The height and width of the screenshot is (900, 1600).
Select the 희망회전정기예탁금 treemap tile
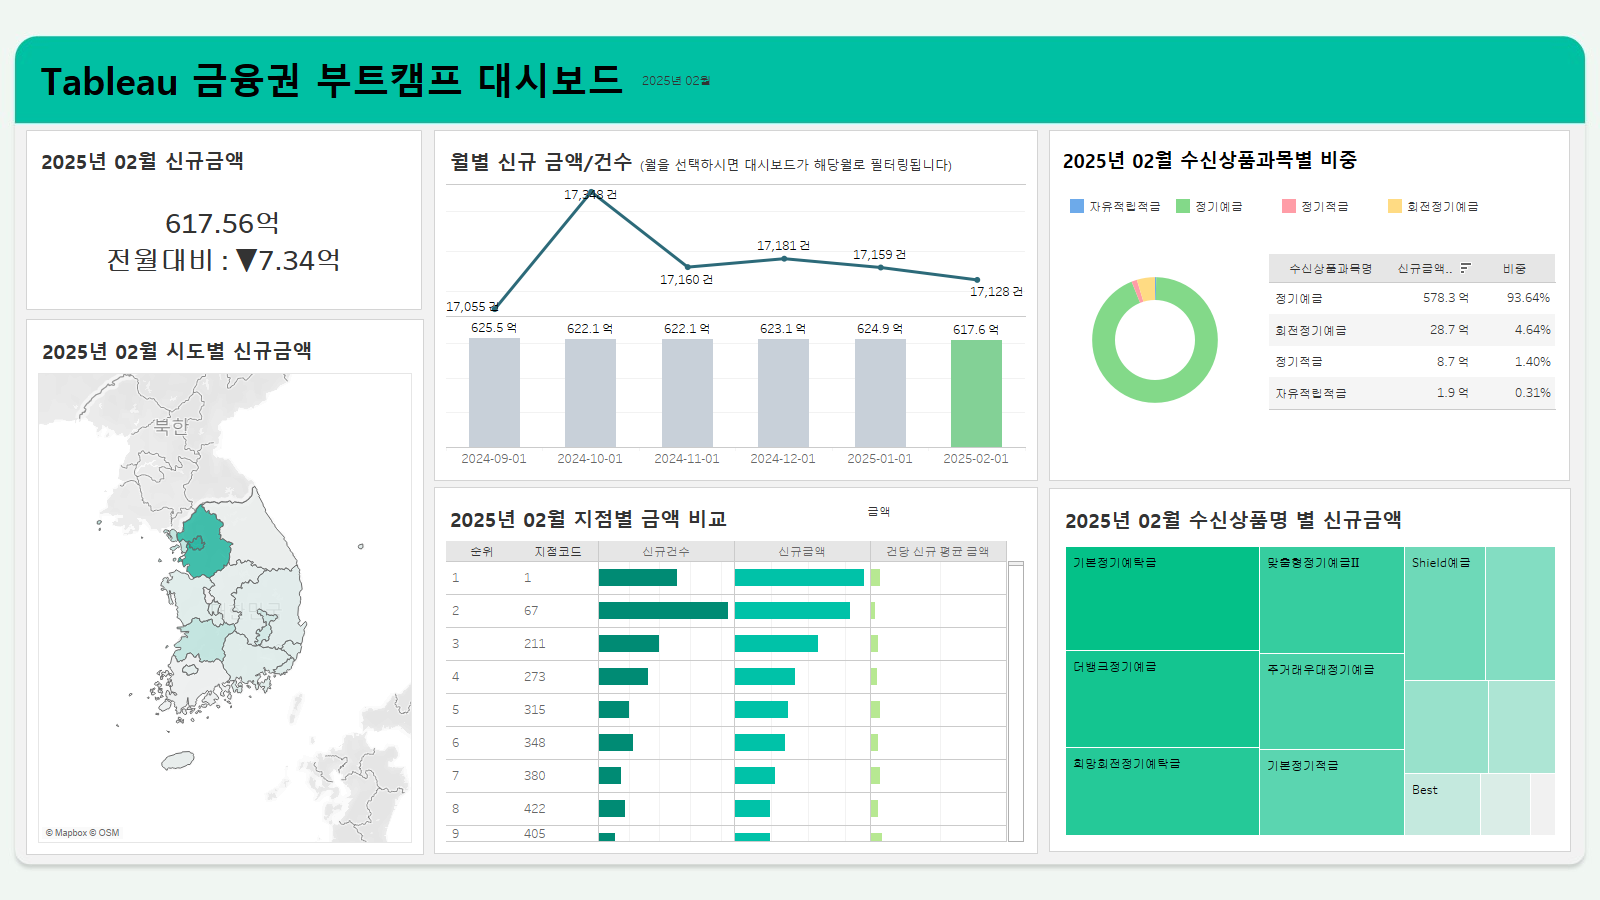[x=1162, y=791]
